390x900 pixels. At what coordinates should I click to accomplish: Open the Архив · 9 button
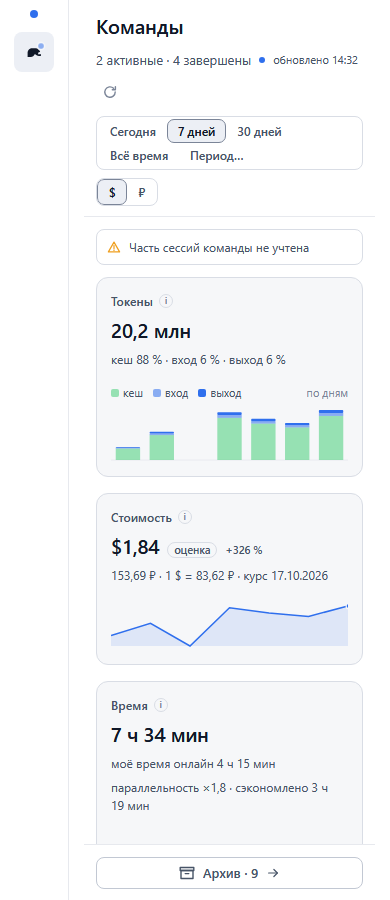tap(229, 873)
